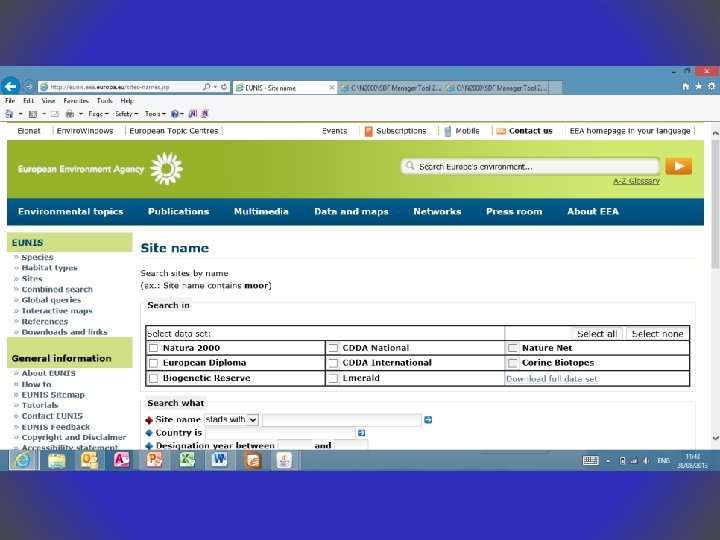The image size is (720, 540).
Task: Check the Emerald checkbox
Action: coord(333,378)
